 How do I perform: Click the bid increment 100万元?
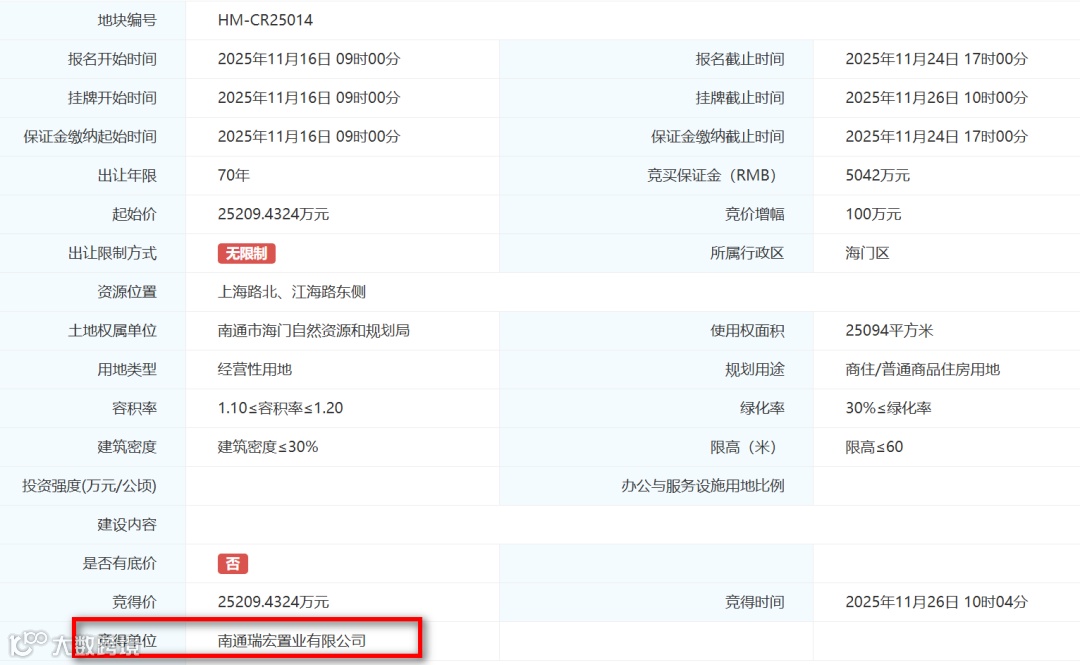873,214
